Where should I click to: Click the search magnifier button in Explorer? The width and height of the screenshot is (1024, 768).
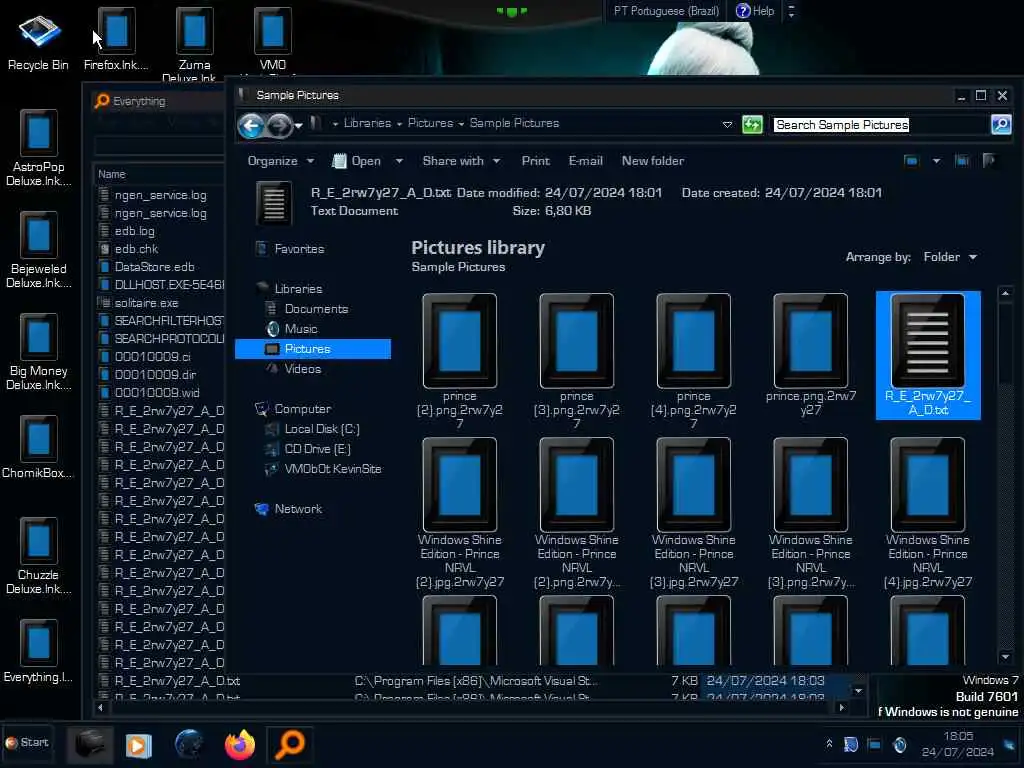click(x=1000, y=124)
